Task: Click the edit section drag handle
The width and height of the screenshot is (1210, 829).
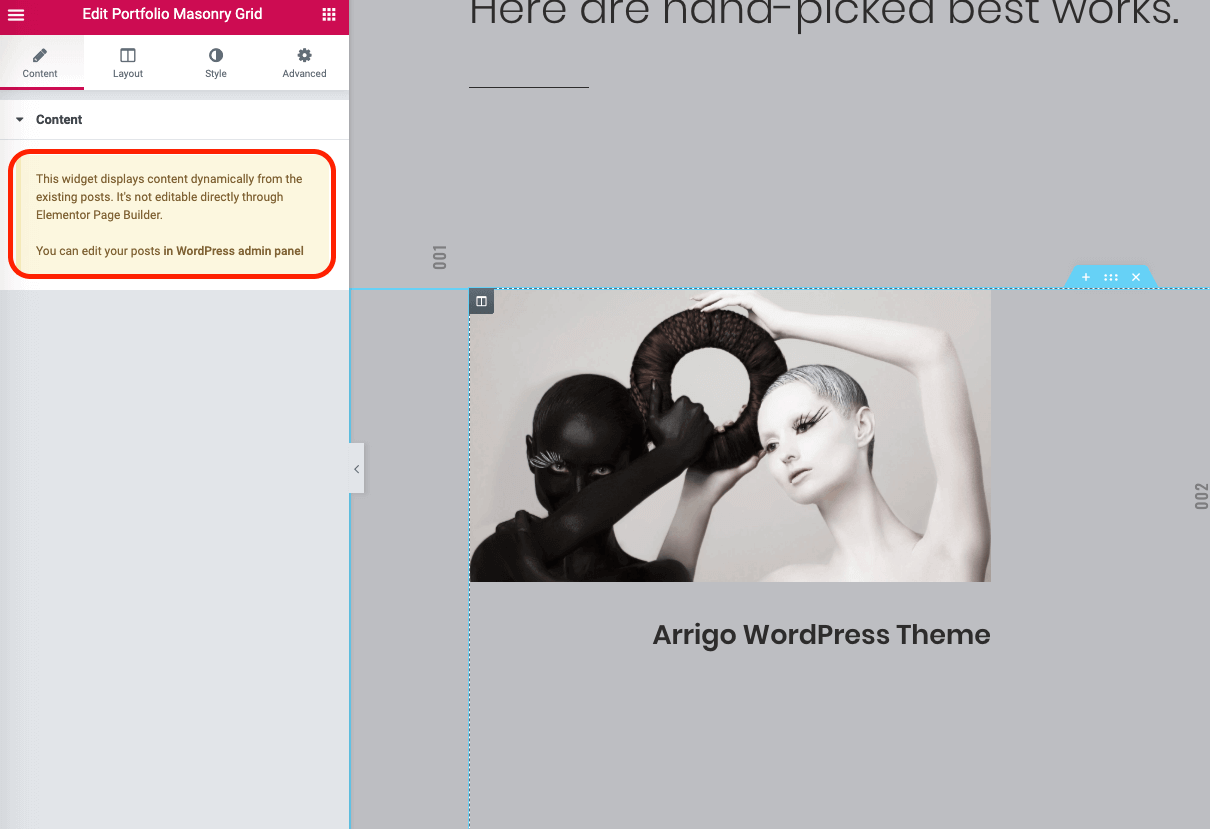Action: tap(1111, 277)
